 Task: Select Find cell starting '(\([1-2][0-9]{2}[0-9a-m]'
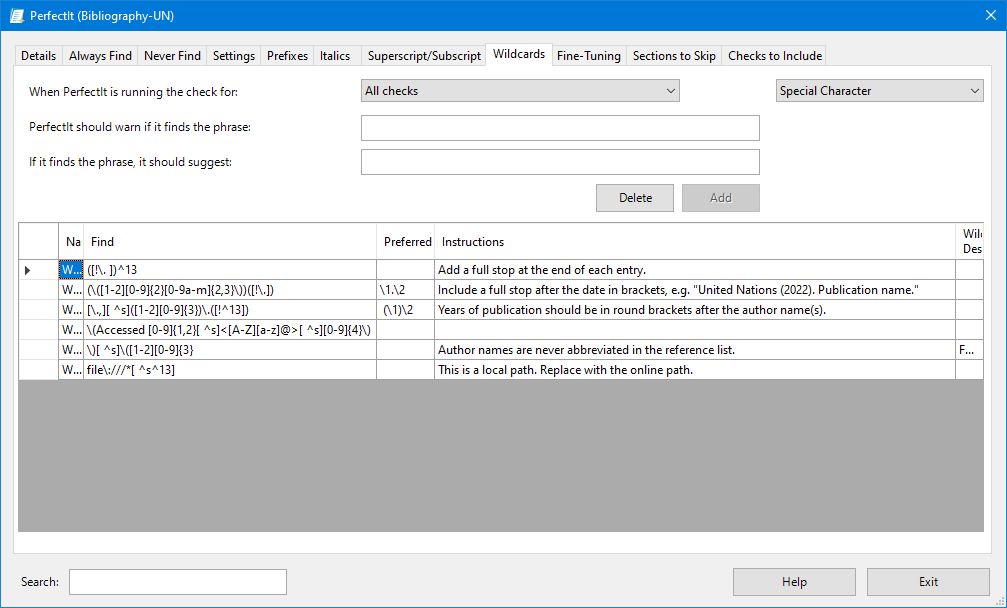[230, 290]
